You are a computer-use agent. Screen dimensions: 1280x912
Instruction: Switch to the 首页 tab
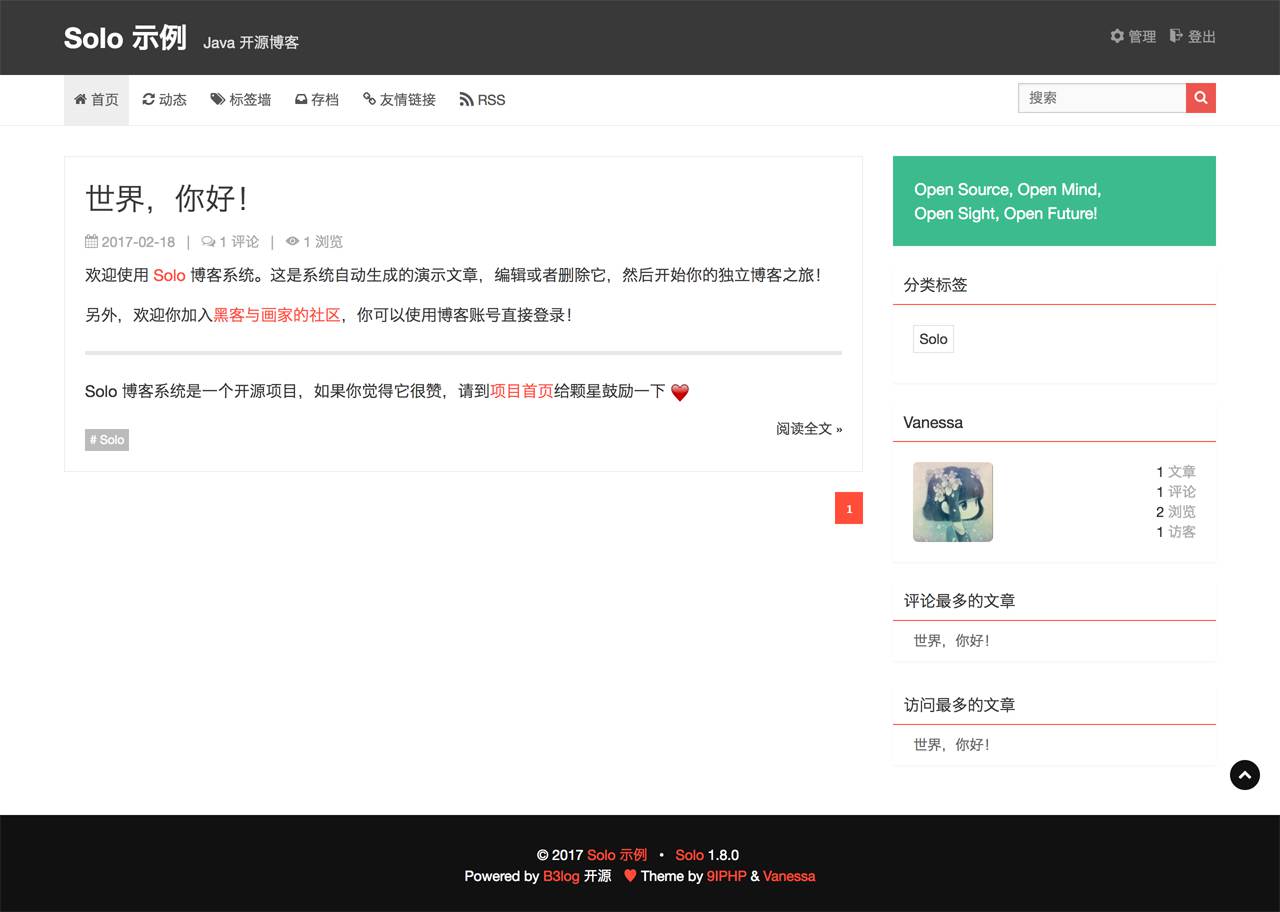96,99
